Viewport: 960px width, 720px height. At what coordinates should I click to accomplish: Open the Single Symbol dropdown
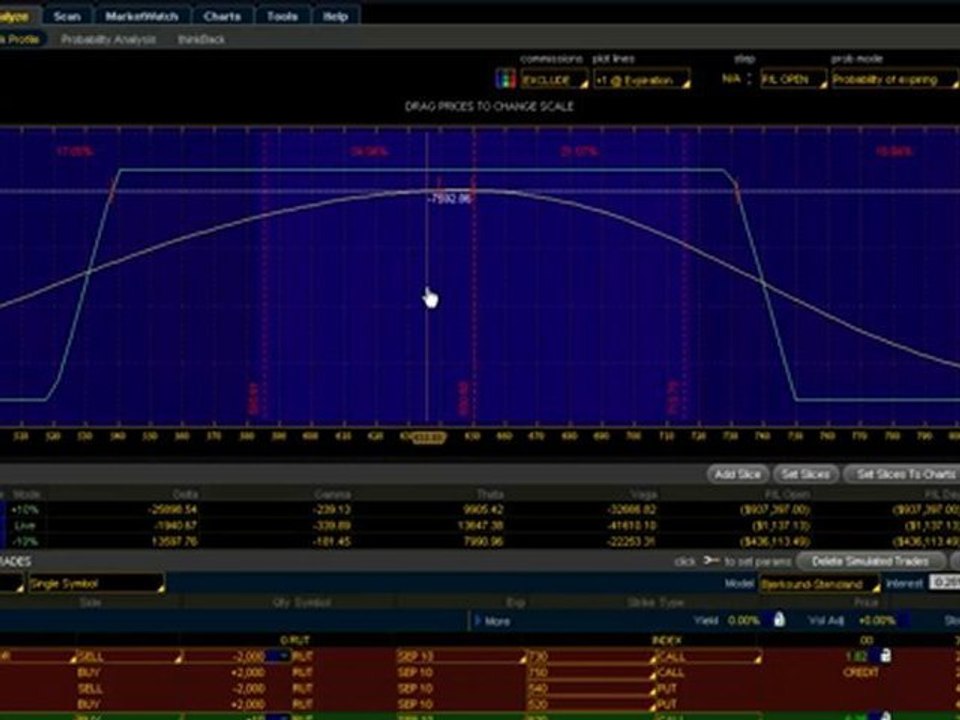click(97, 583)
